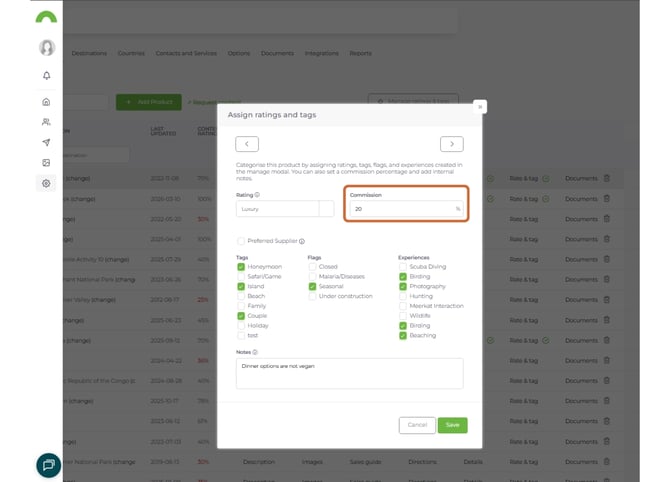The width and height of the screenshot is (670, 482).
Task: Open the paper plane icon in sidebar
Action: [x=46, y=142]
